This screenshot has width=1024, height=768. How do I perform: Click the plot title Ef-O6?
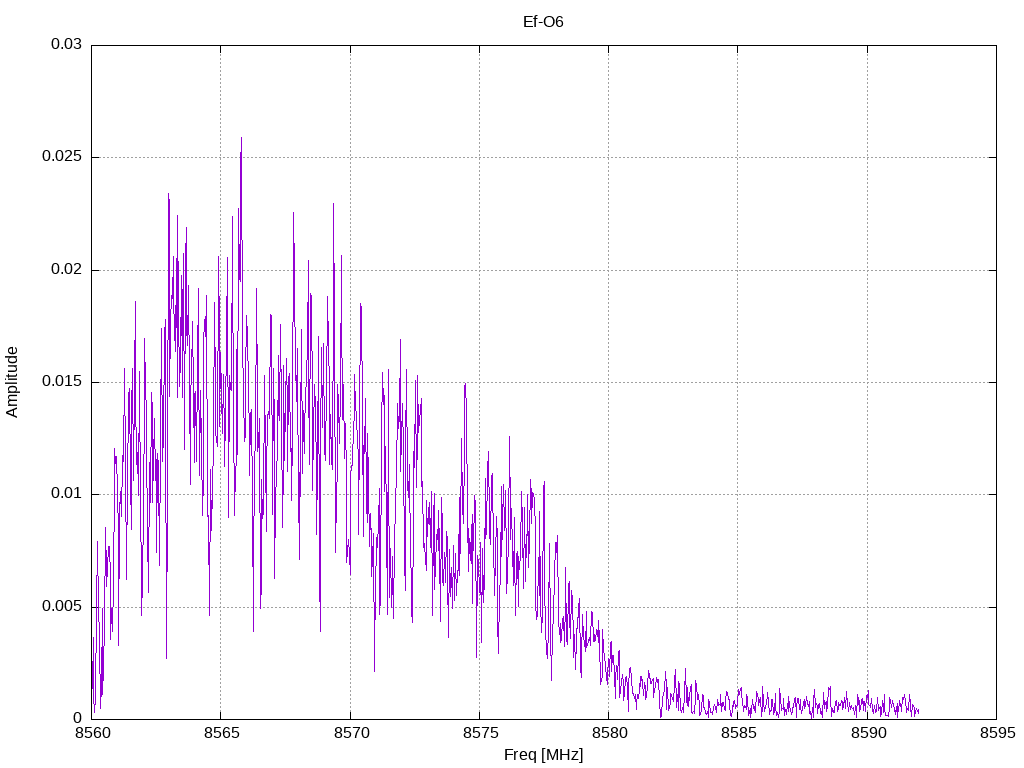[x=543, y=22]
